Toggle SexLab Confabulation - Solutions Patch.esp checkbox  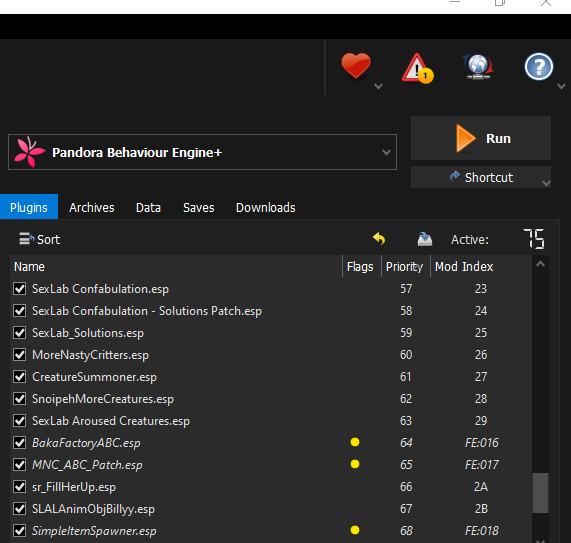(x=19, y=311)
